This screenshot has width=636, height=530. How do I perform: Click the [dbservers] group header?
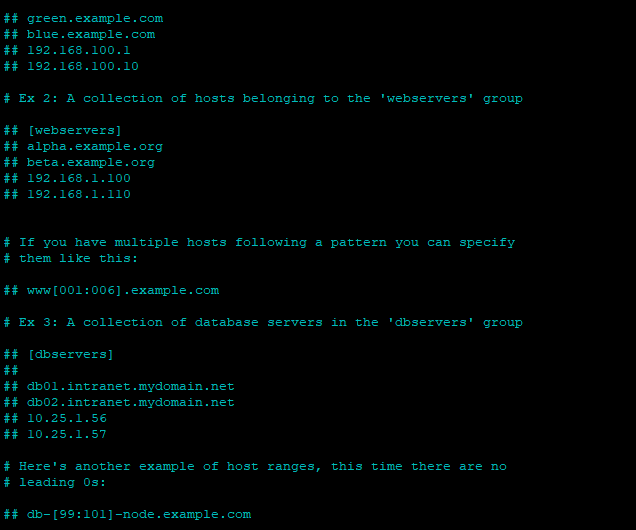tap(59, 354)
